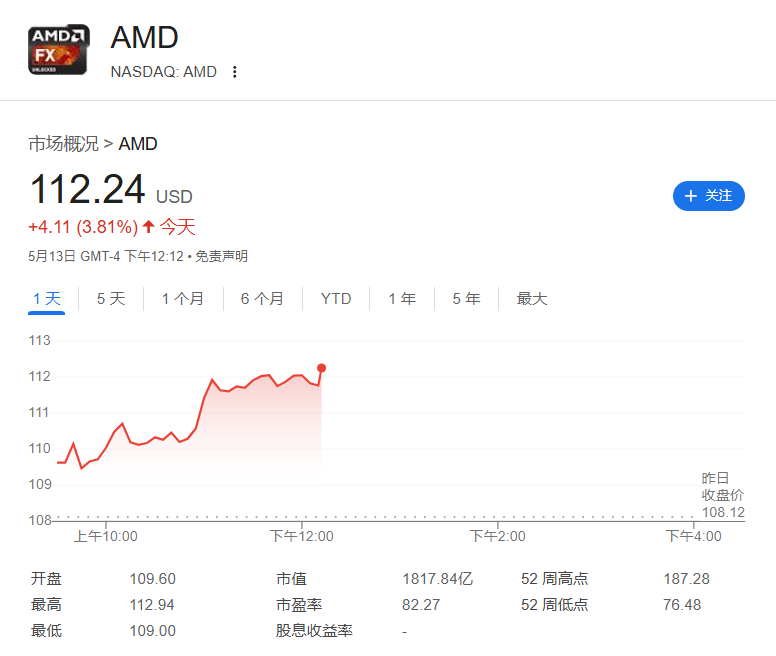
Task: Click the 市盈率 label in stats table
Action: click(299, 605)
